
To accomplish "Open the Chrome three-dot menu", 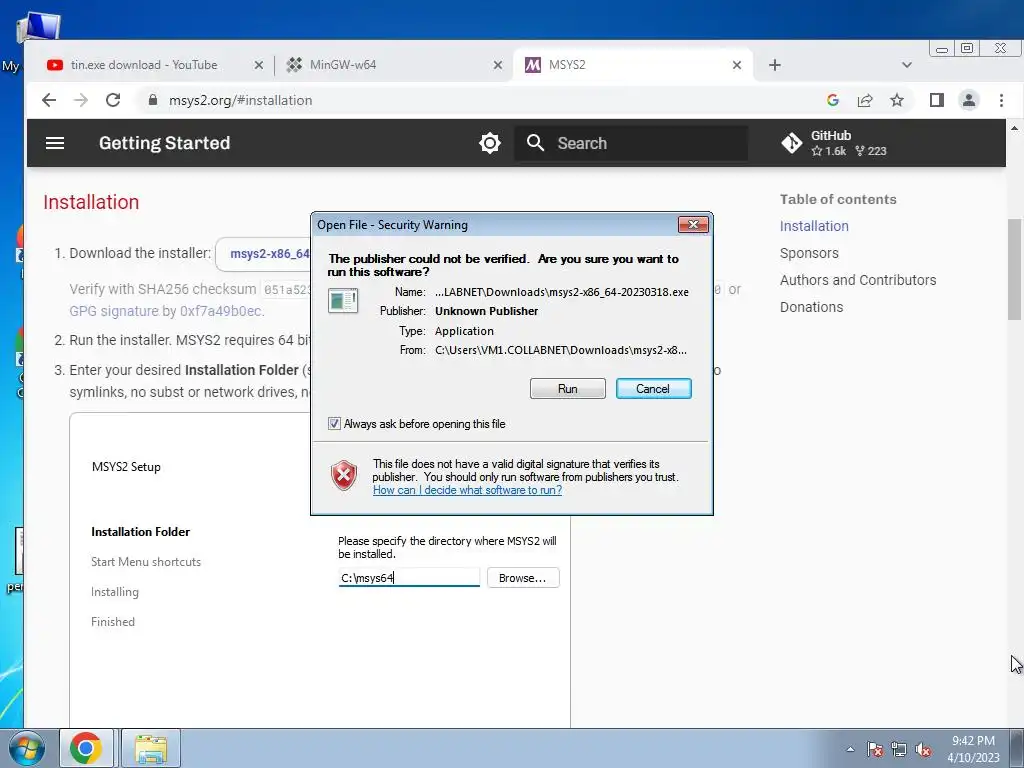I will click(1001, 100).
